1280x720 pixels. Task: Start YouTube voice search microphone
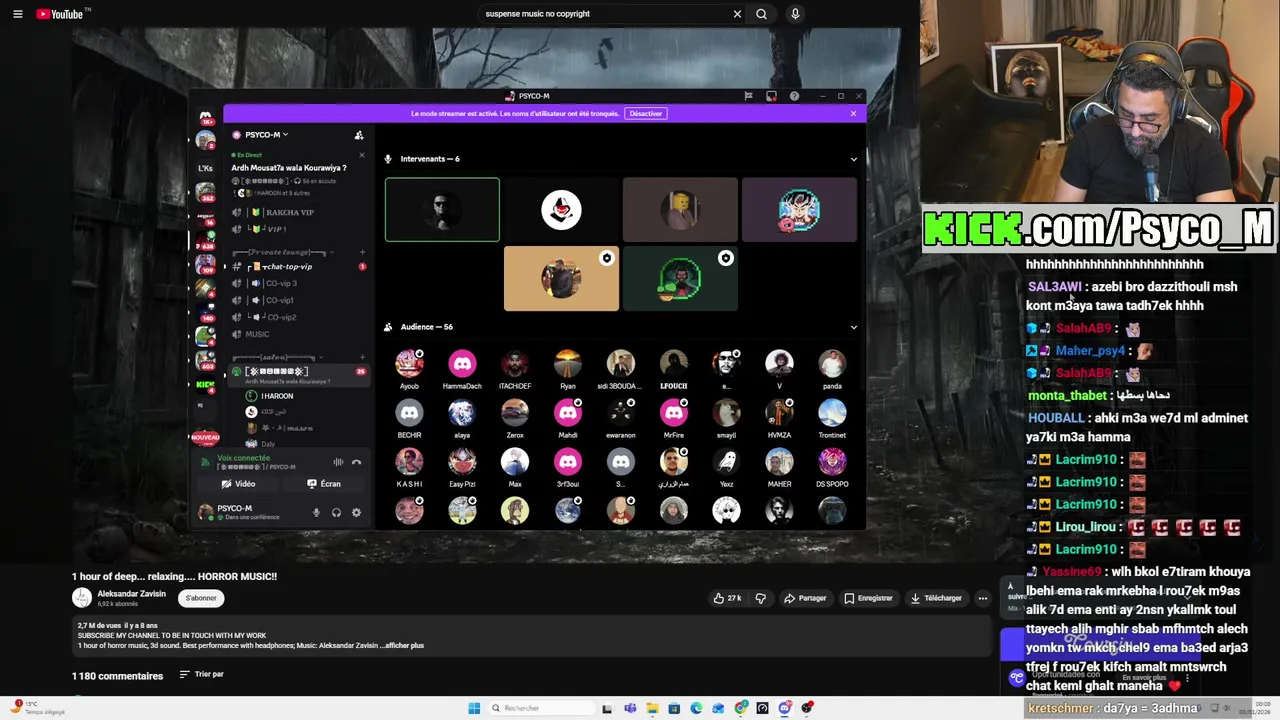point(795,14)
